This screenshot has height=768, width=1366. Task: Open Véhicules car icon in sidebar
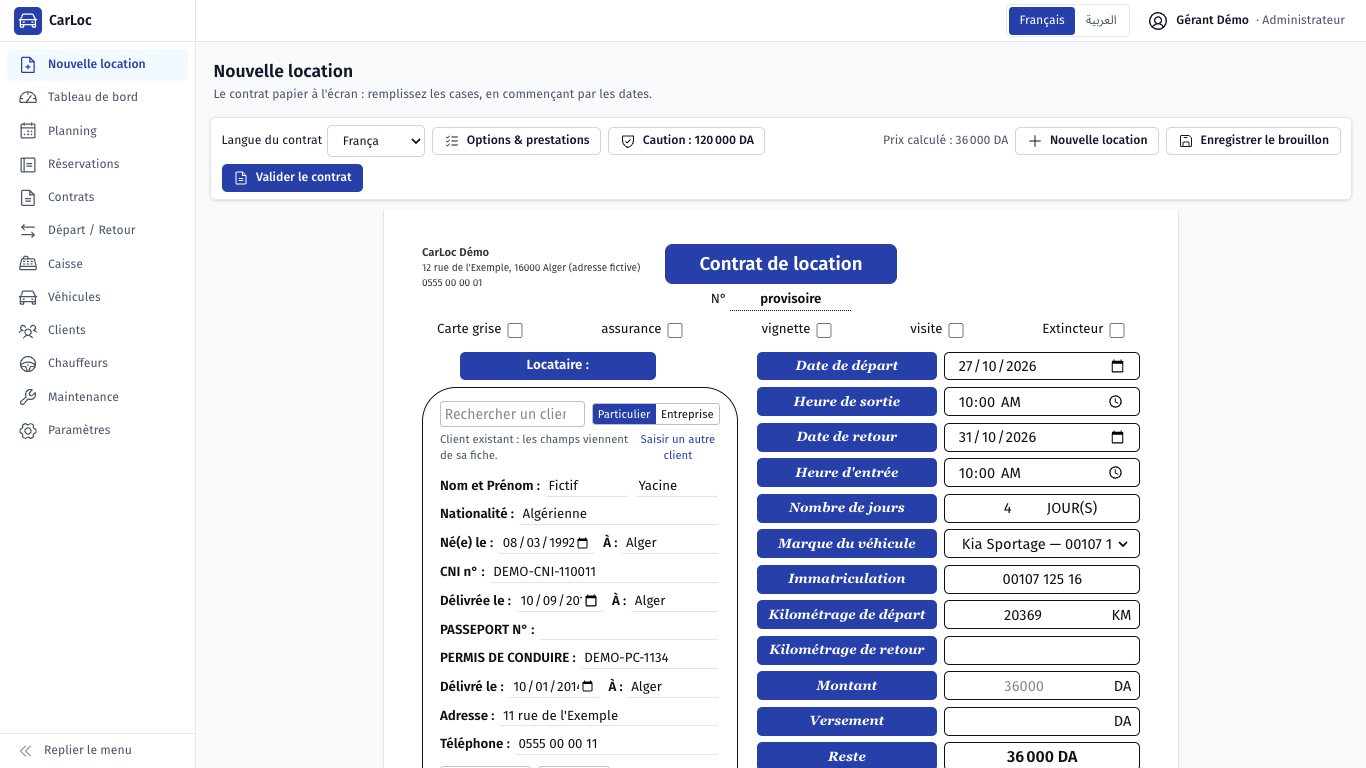pos(28,297)
